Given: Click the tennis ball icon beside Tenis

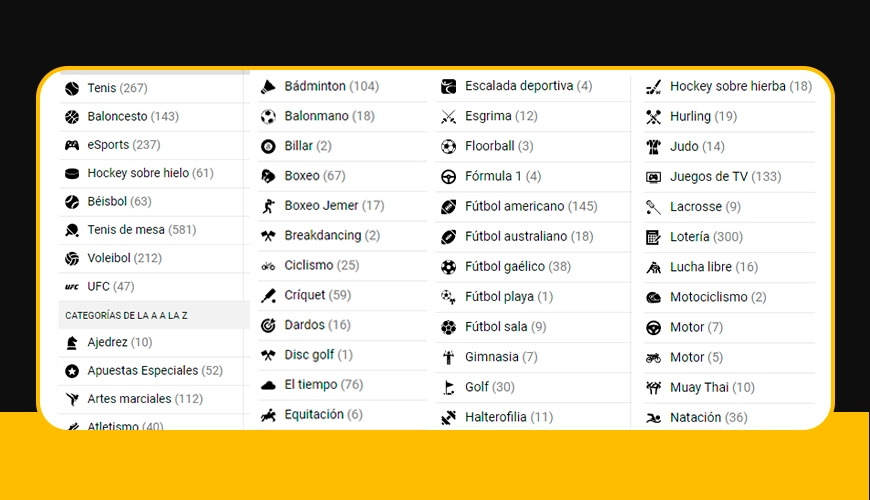Looking at the screenshot, I should point(72,88).
